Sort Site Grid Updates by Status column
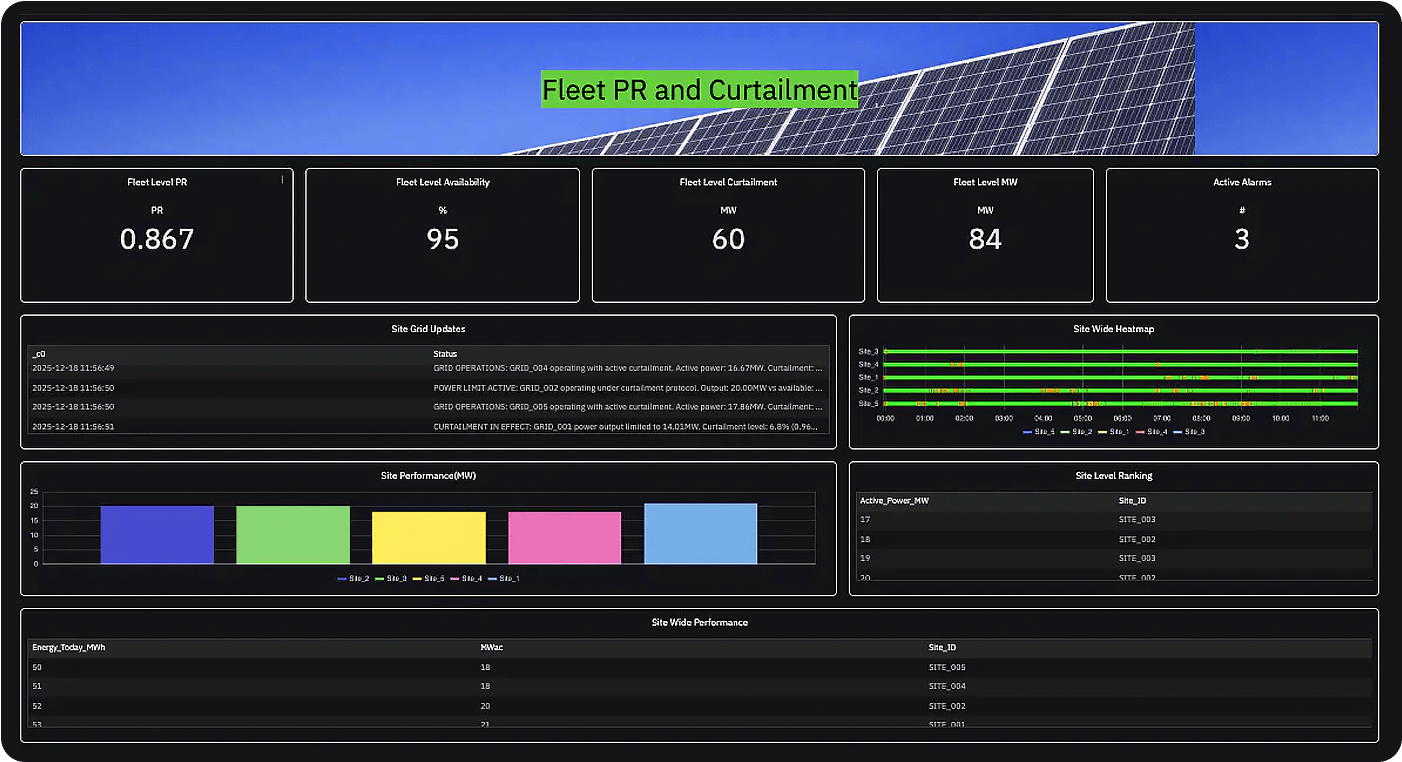 445,354
